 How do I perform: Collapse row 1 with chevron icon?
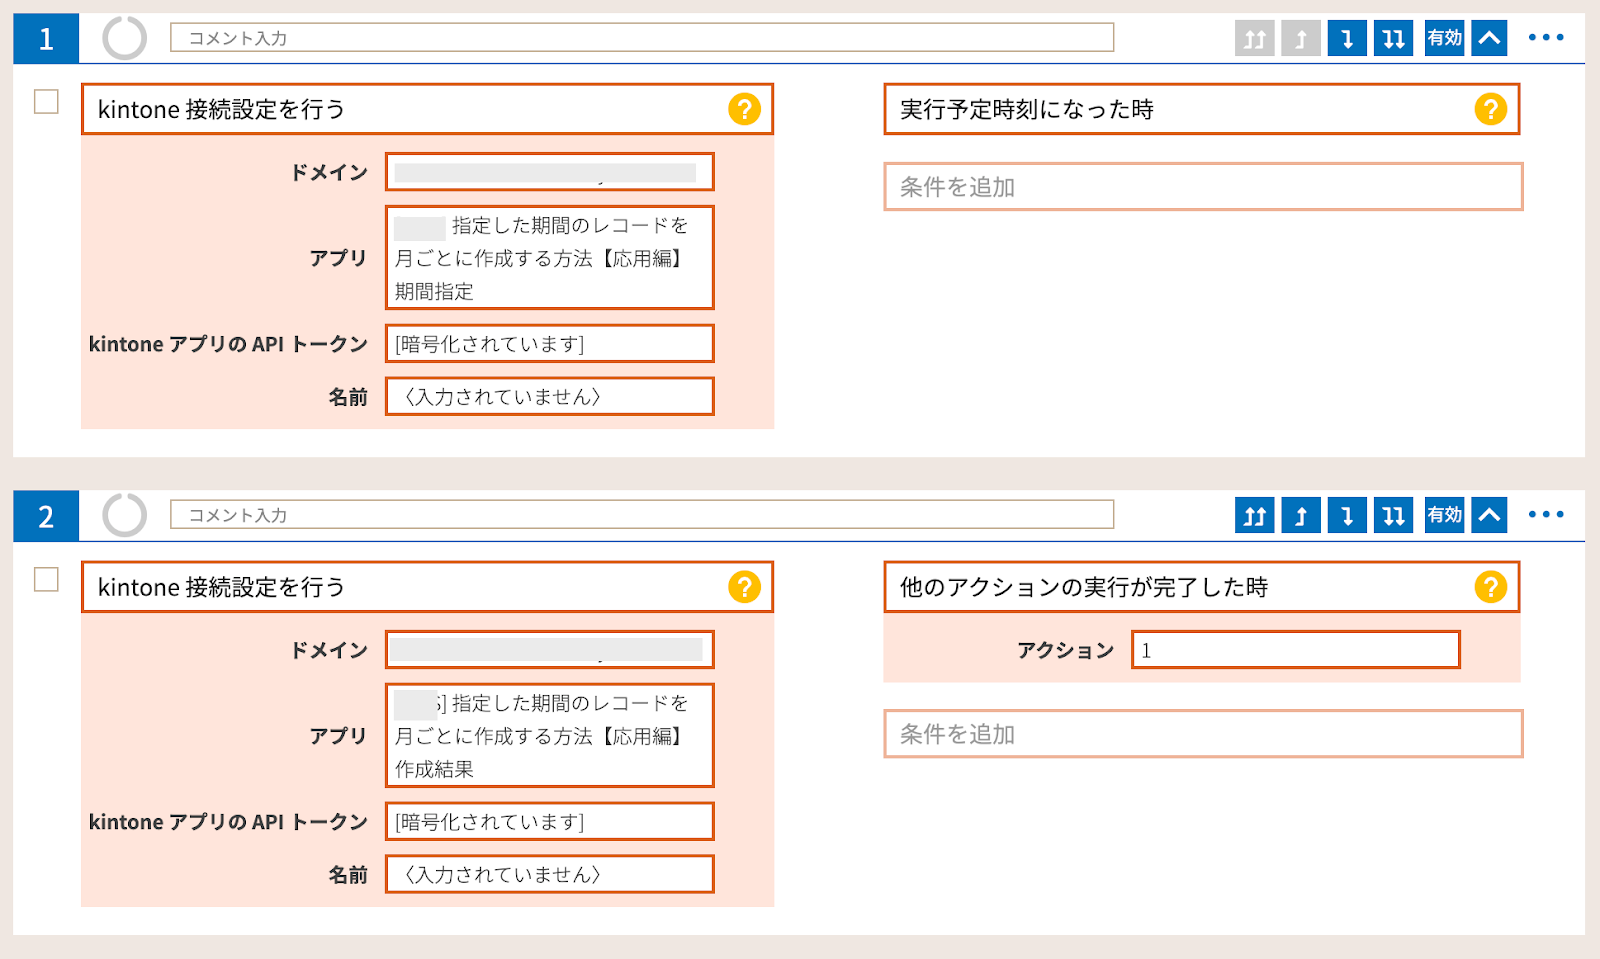[x=1489, y=38]
